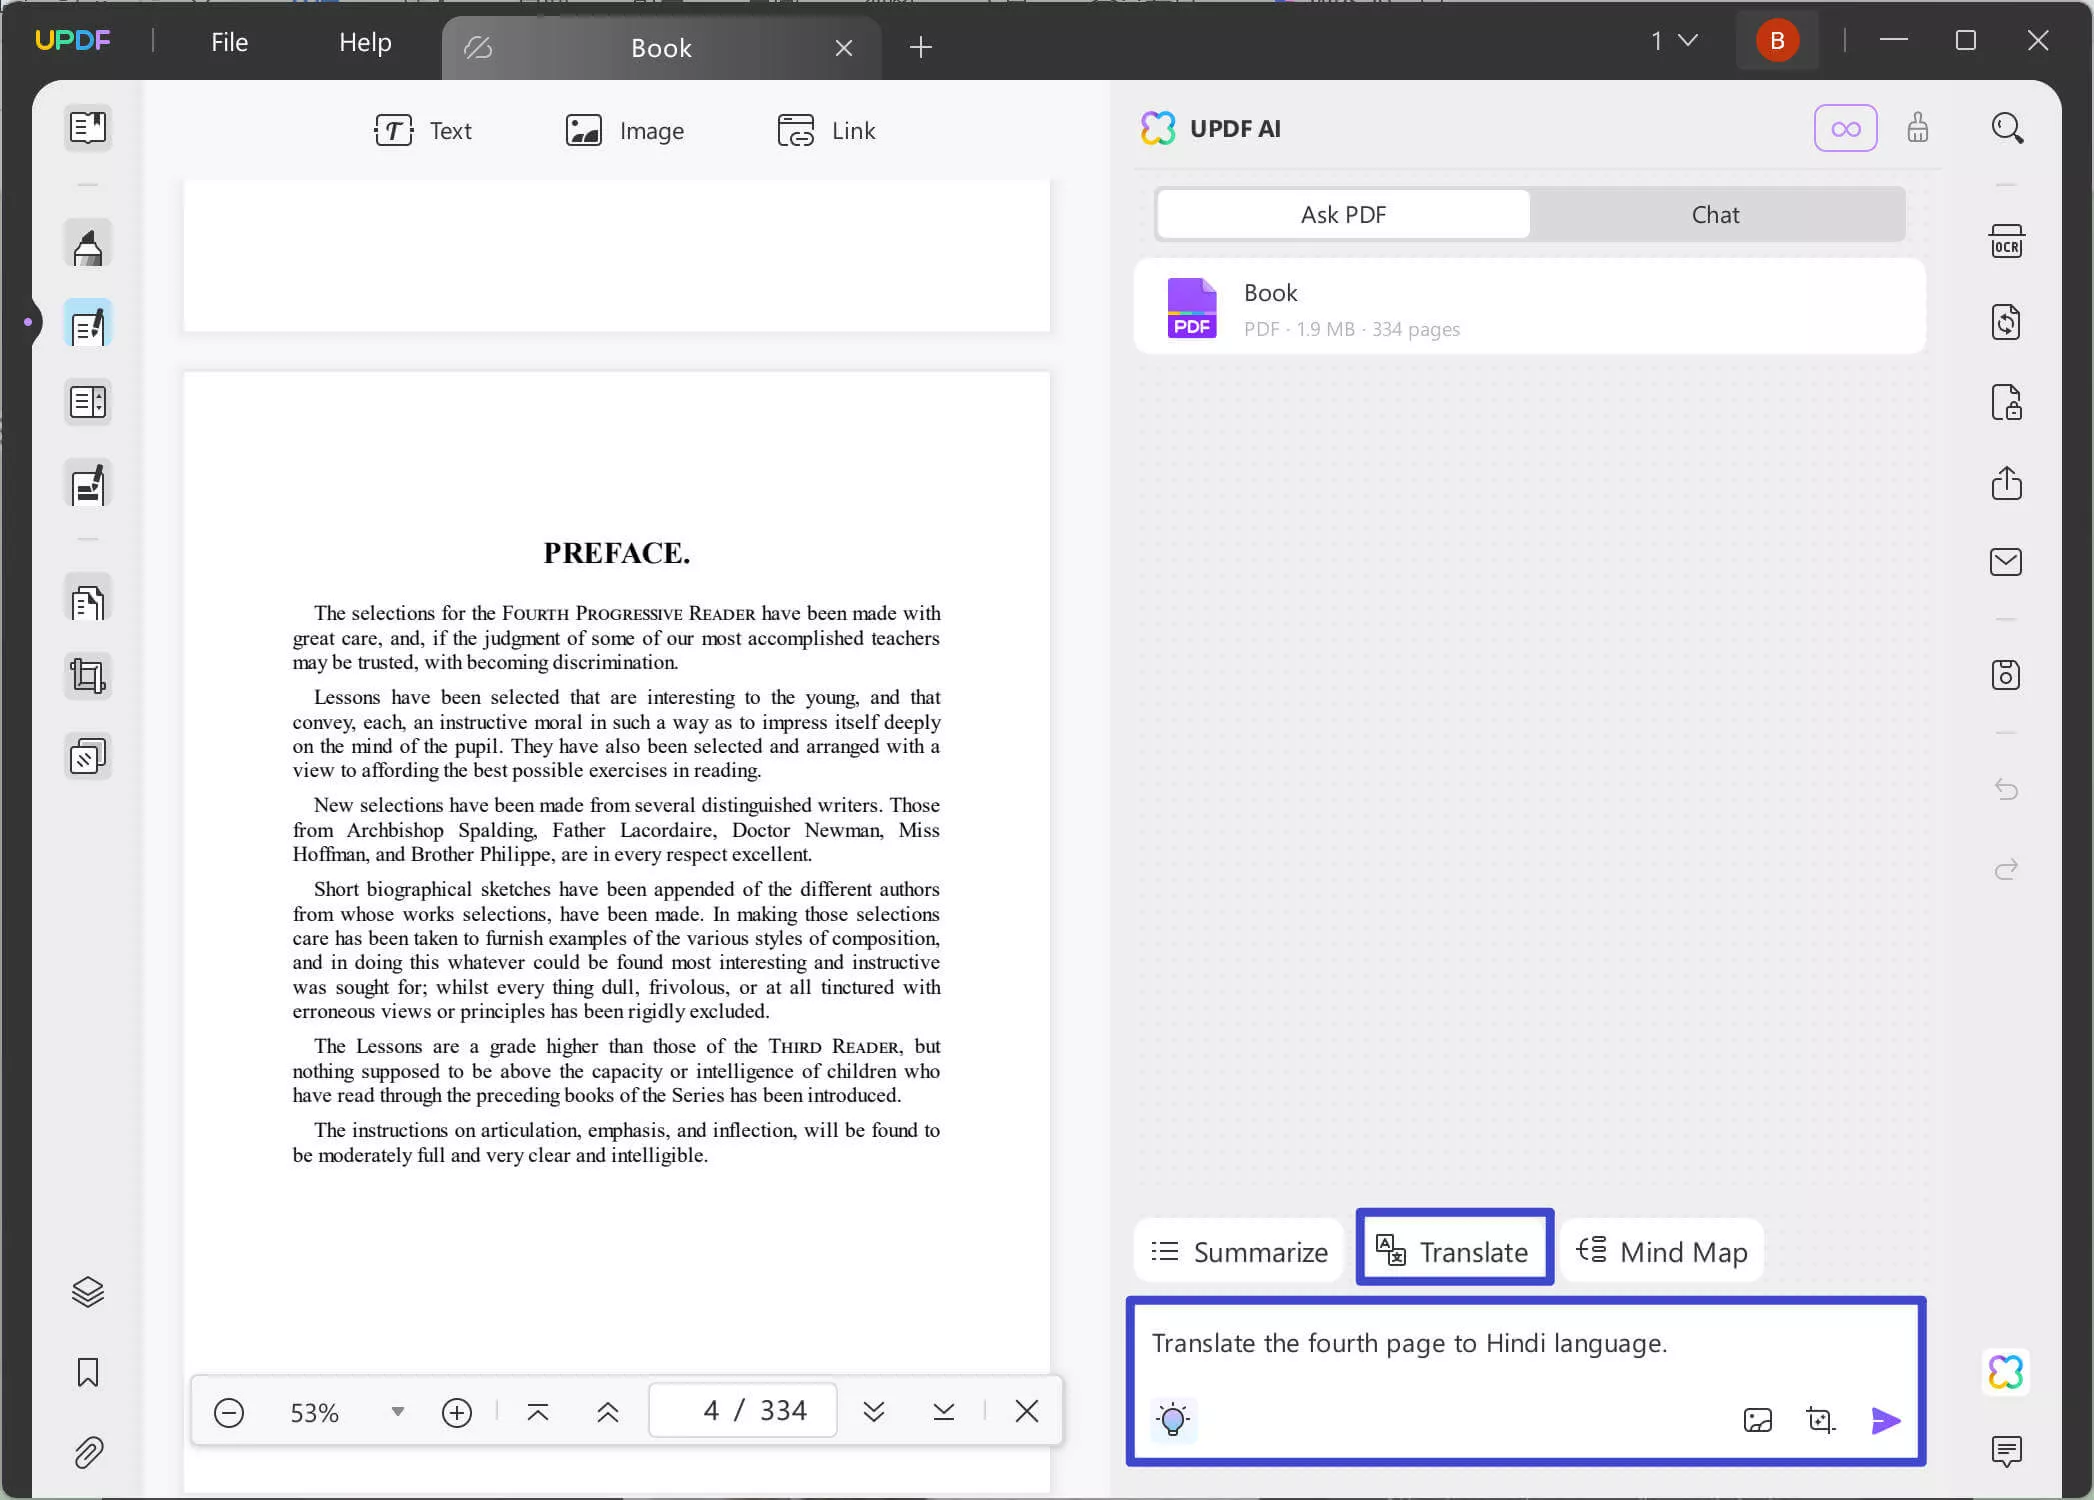The width and height of the screenshot is (2094, 1500).
Task: Go to the previous page
Action: (x=608, y=1412)
